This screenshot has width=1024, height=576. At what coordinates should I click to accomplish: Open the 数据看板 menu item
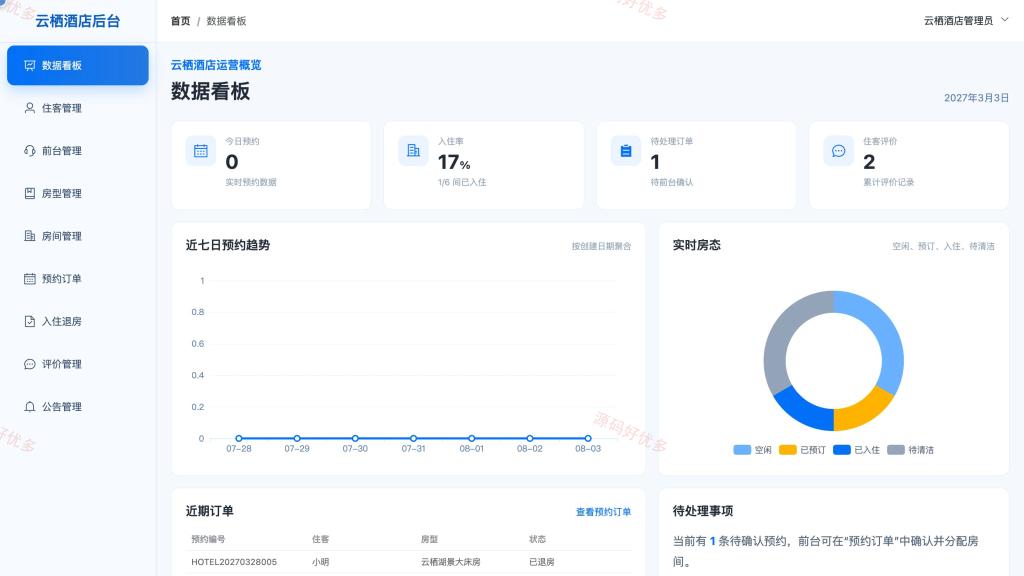coord(78,65)
